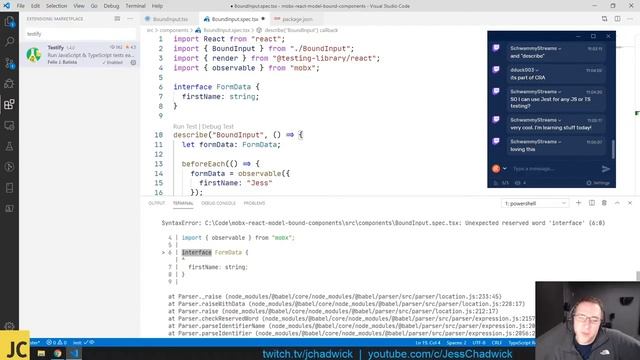Viewport: 640px width, 360px height.
Task: Switch to the PROBLEMS panel tab
Action: pyautogui.click(x=254, y=203)
